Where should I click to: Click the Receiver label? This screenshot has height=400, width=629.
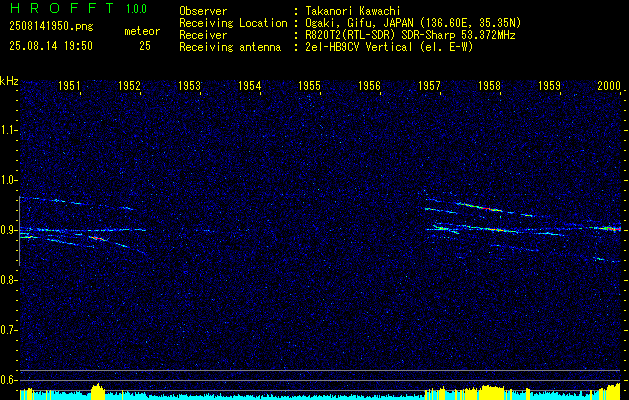(203, 35)
